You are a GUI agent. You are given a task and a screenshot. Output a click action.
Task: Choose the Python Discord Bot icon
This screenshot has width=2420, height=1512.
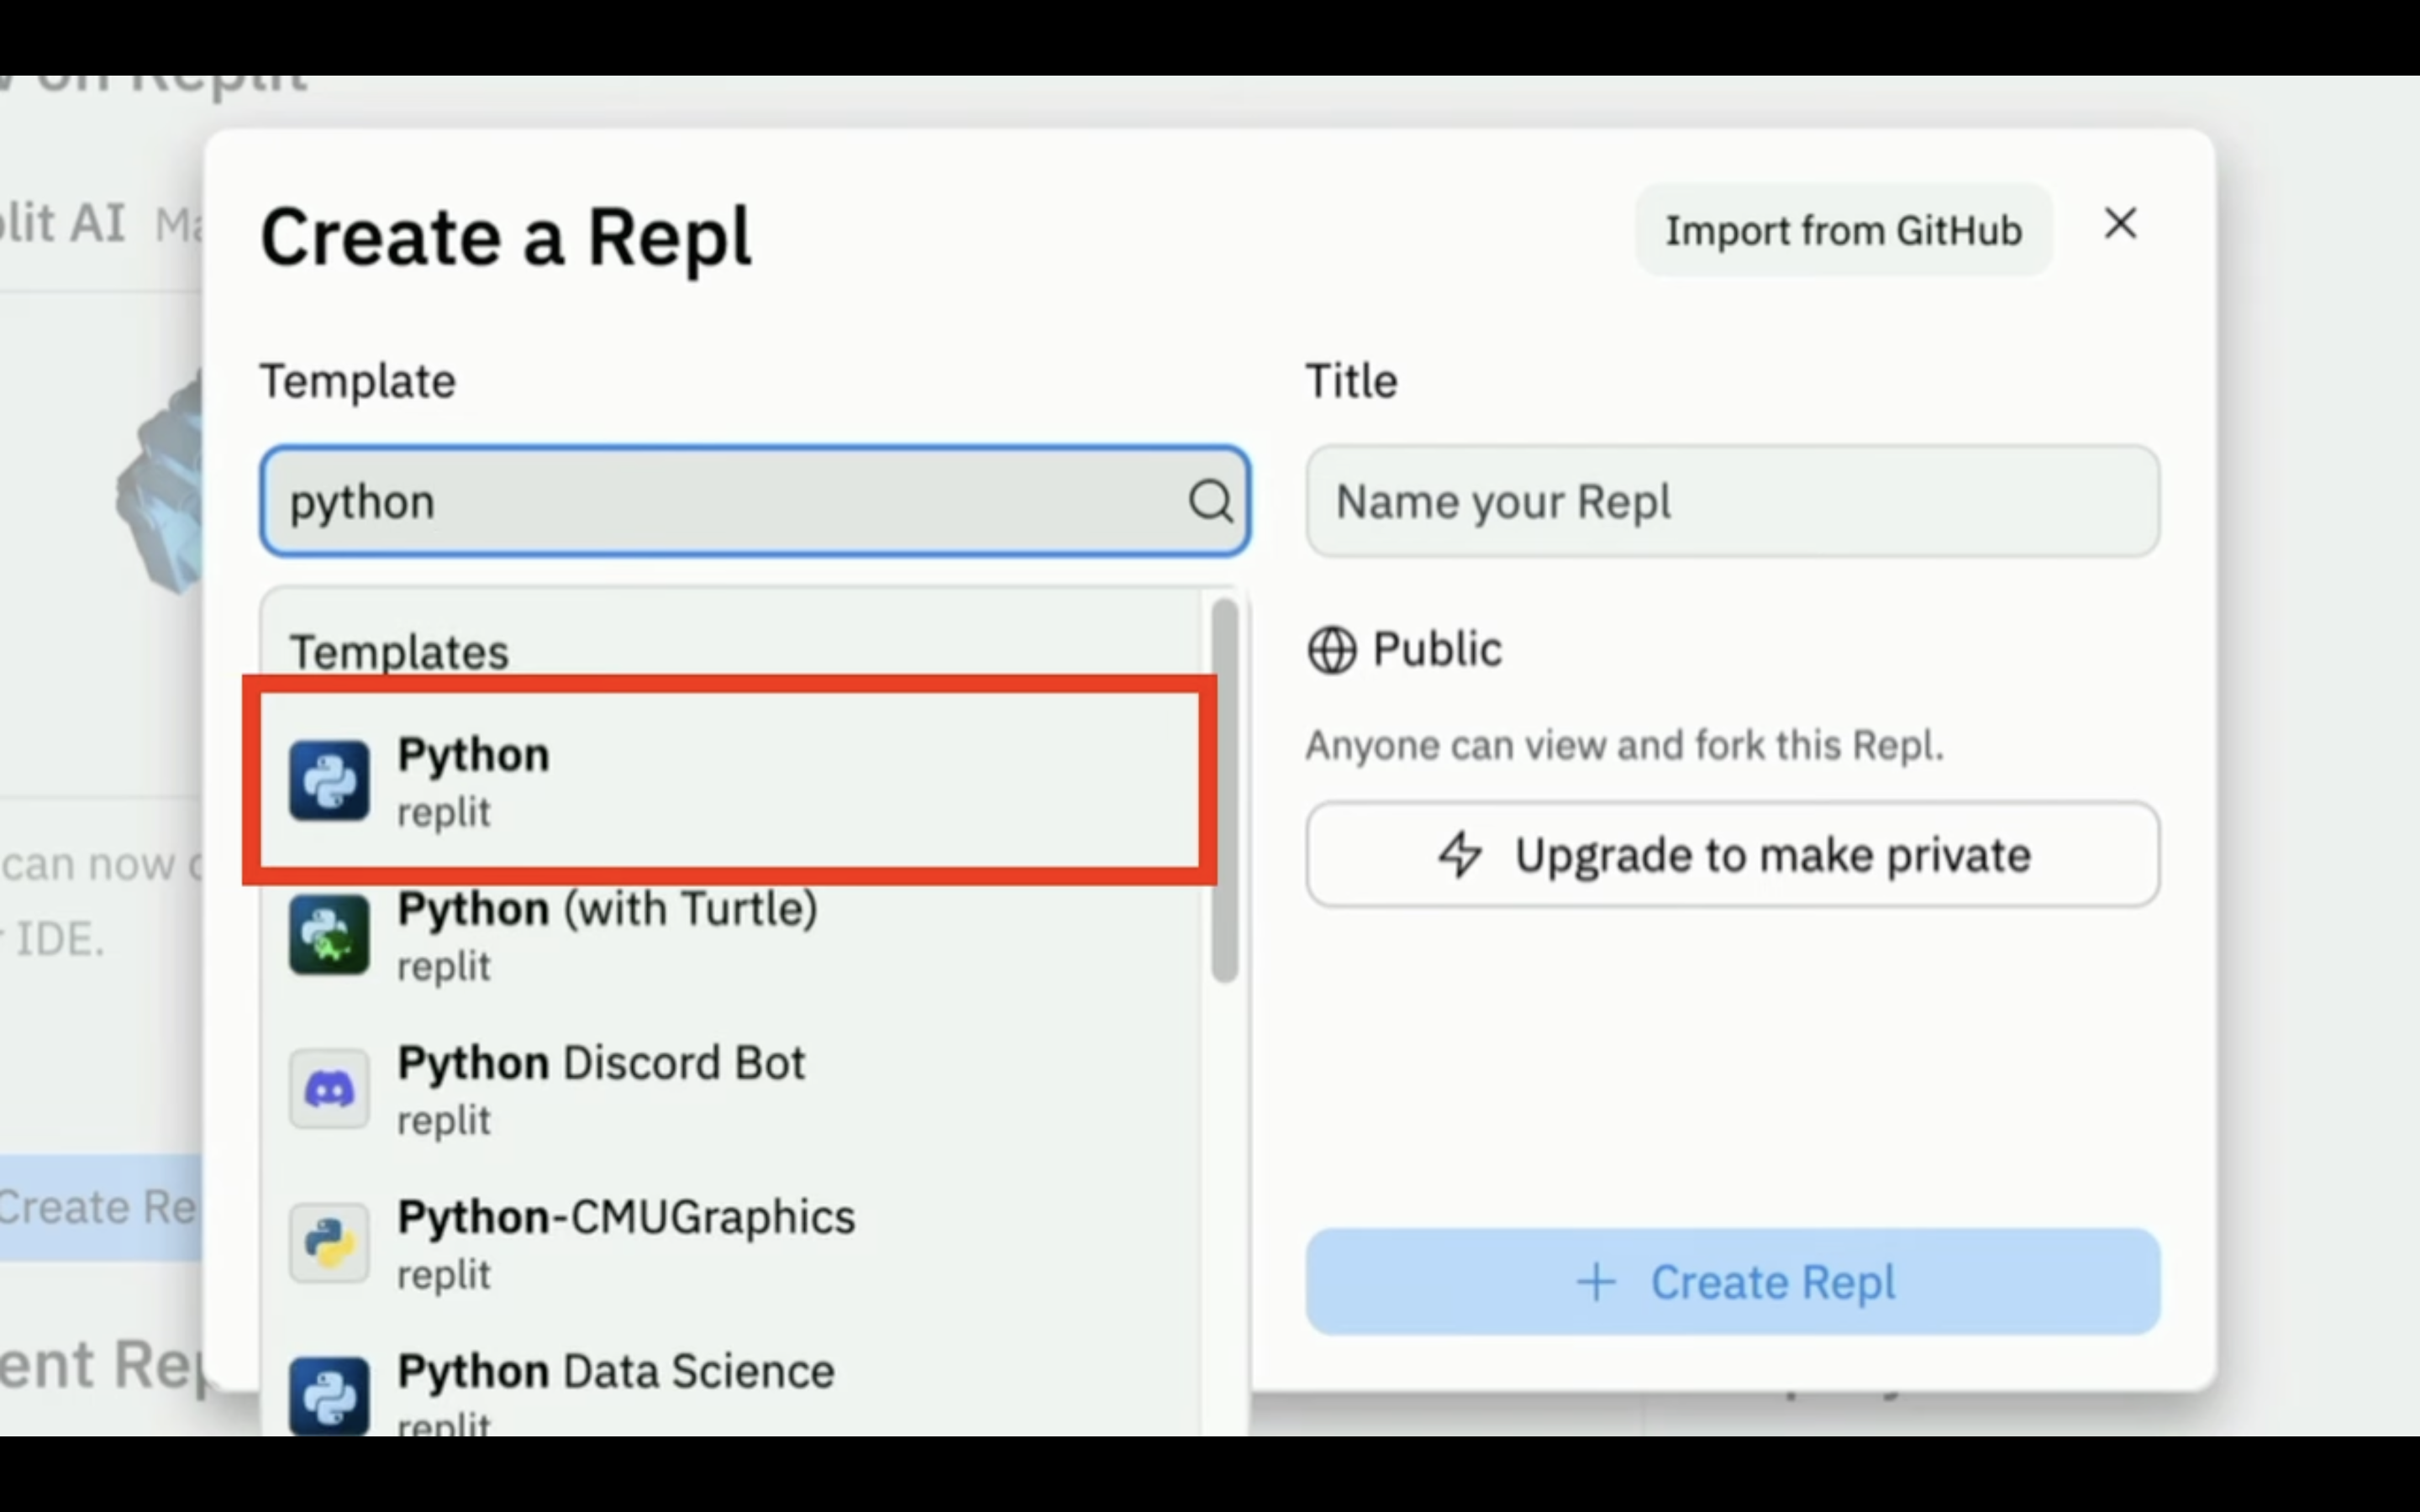click(x=329, y=1088)
